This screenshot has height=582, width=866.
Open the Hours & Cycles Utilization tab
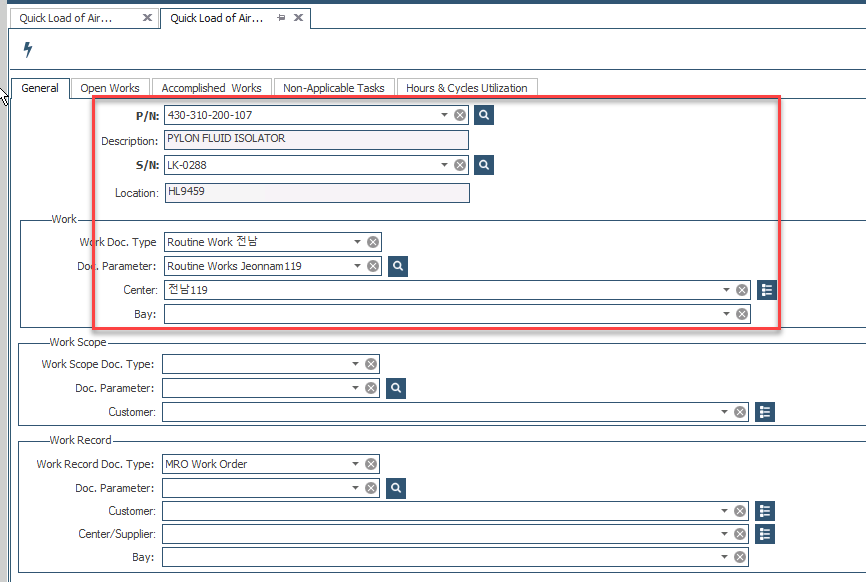tap(466, 88)
